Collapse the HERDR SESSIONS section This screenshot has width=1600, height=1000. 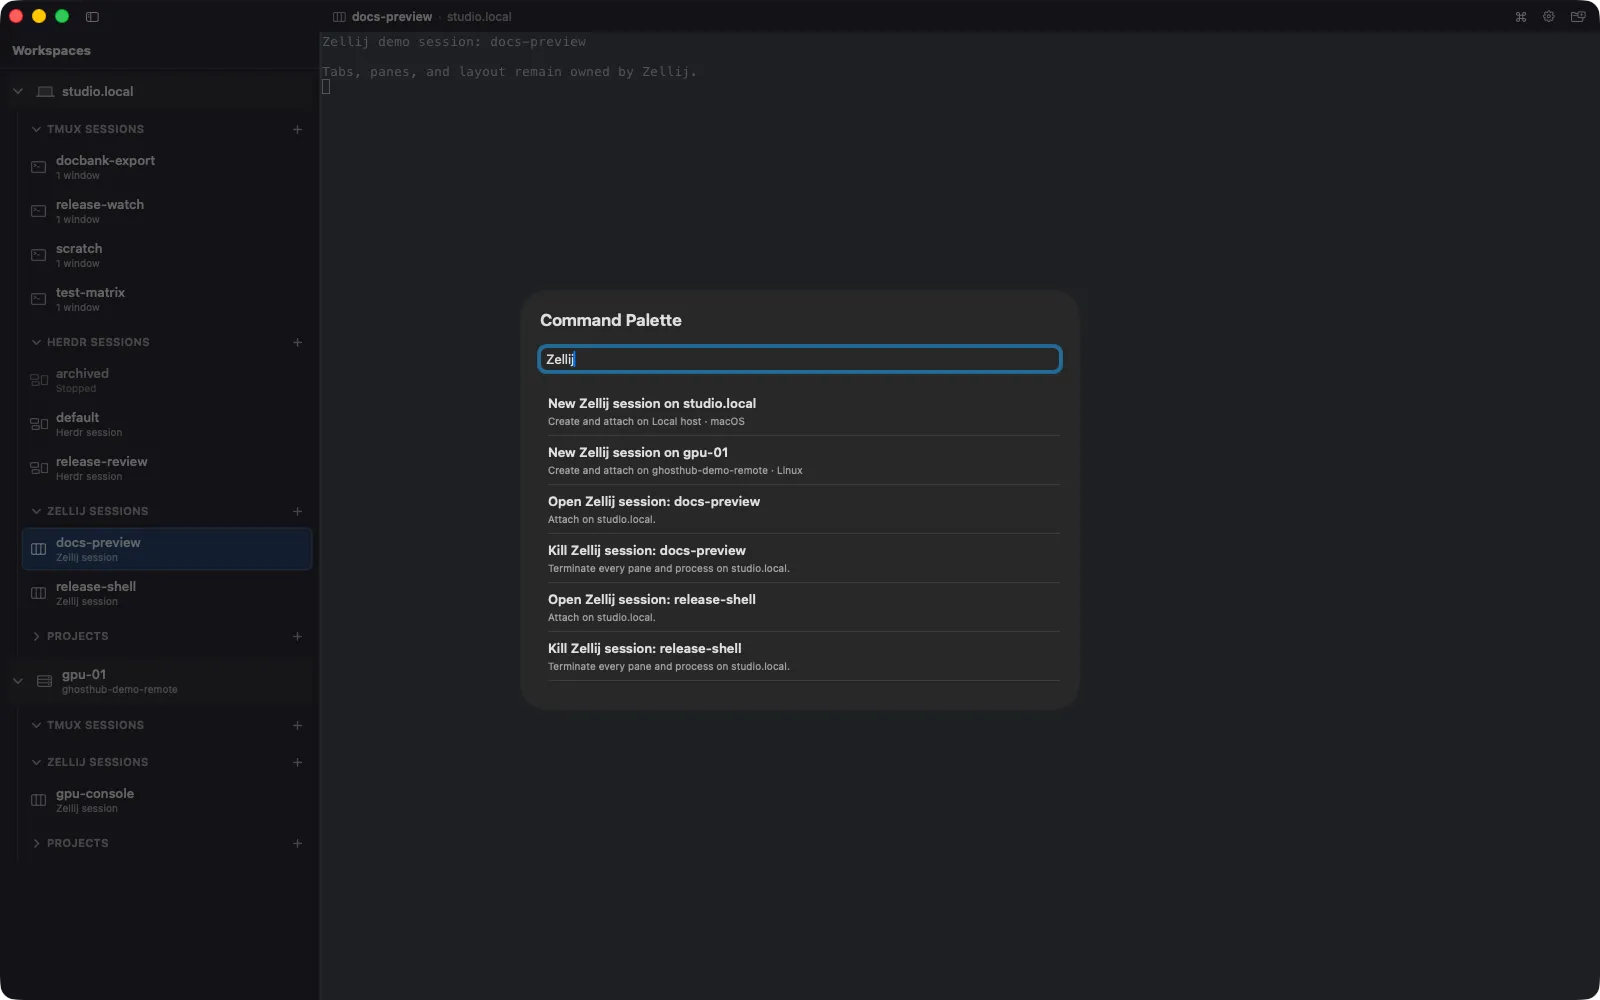(x=36, y=342)
